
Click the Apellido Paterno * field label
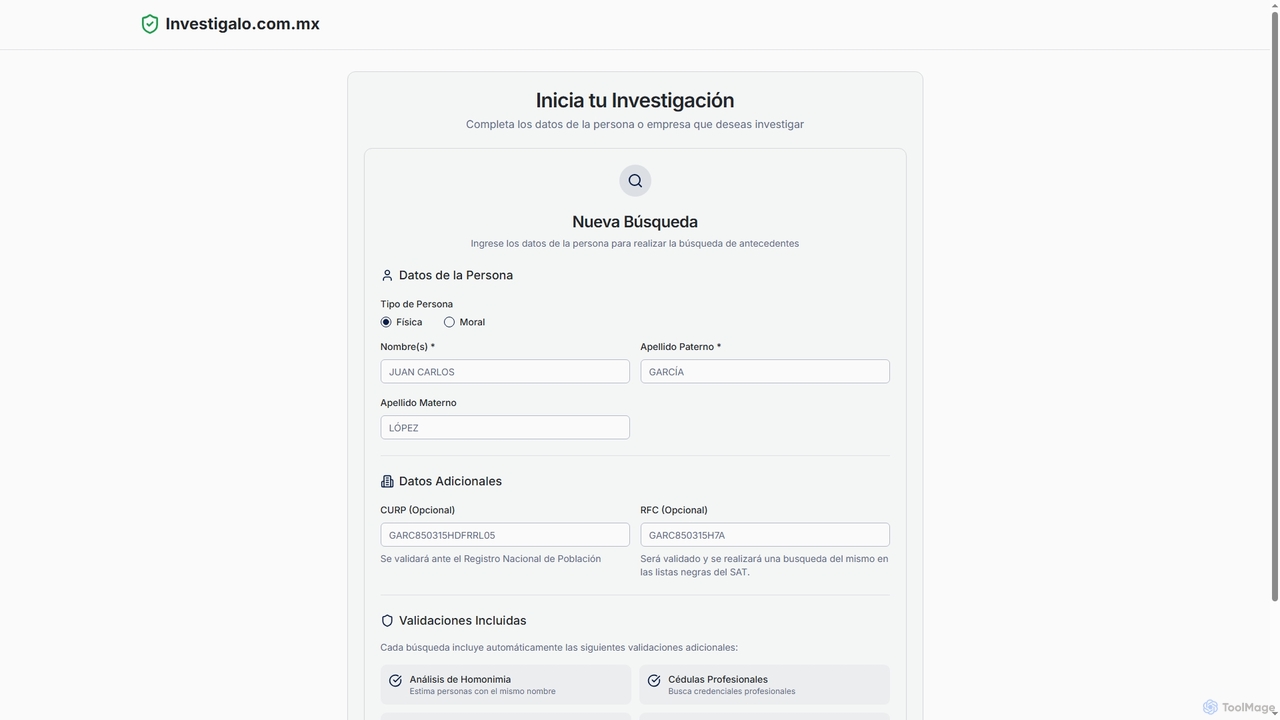click(680, 347)
